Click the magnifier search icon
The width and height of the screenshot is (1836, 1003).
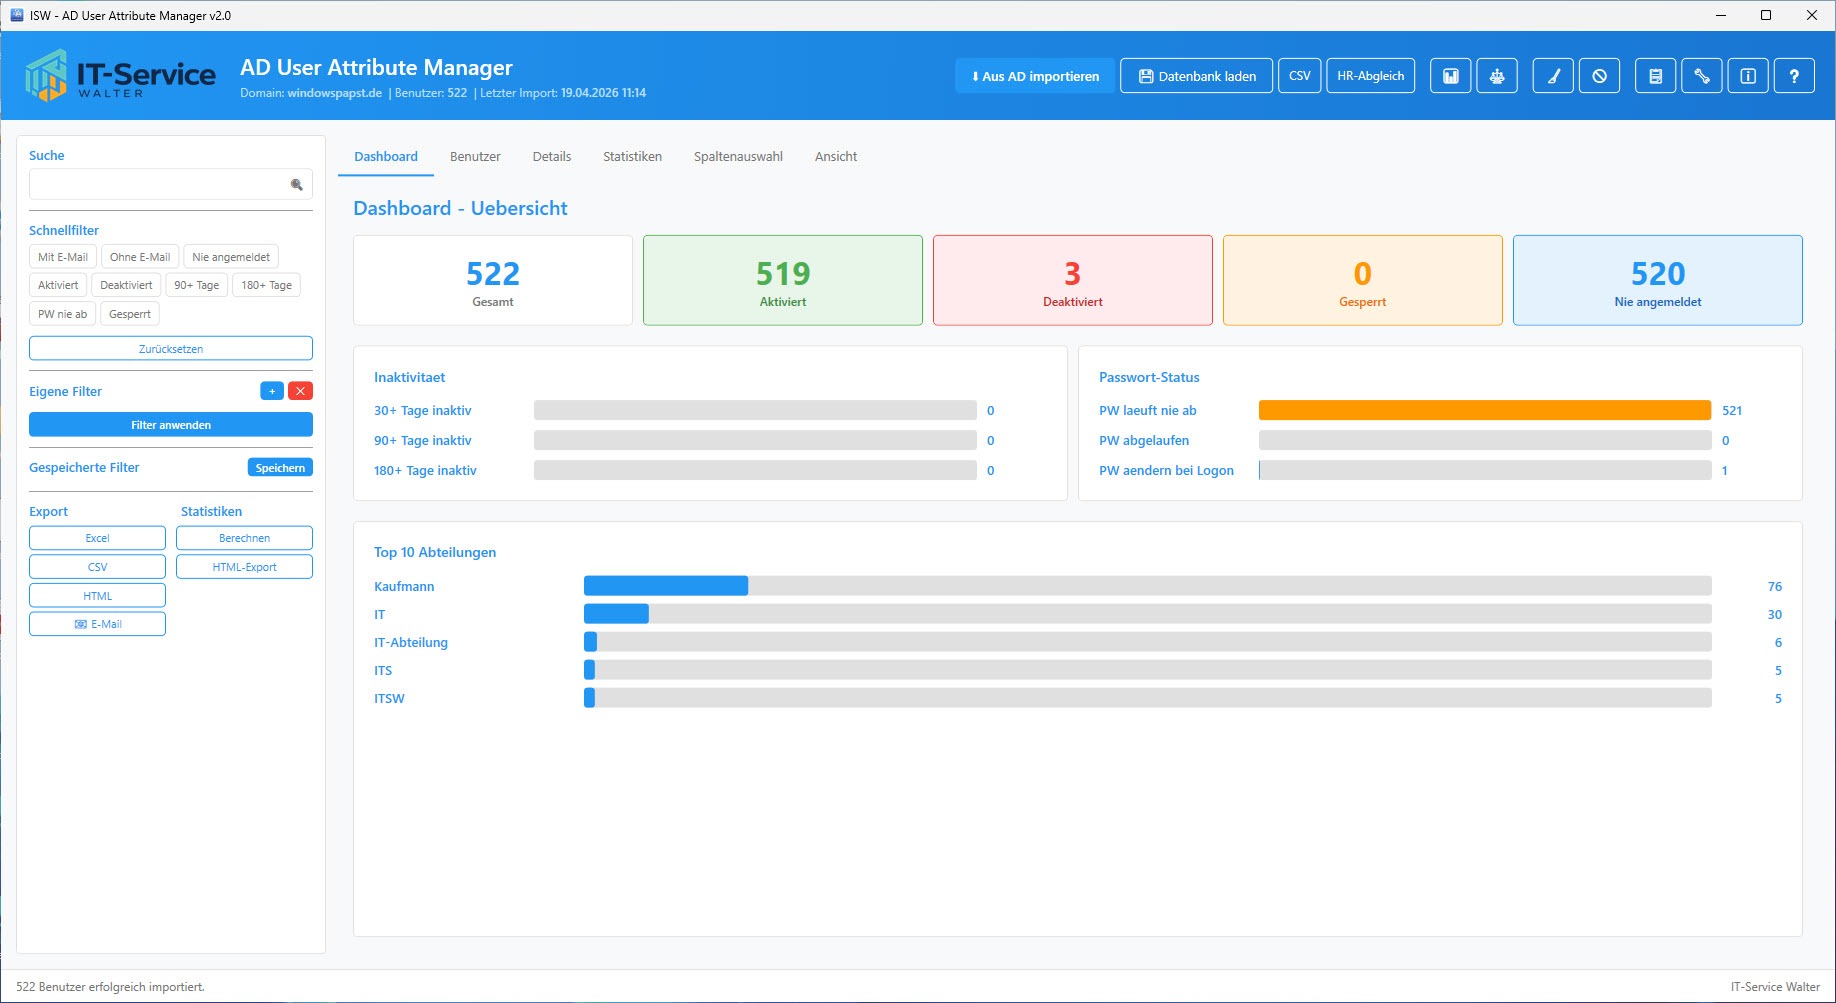tap(296, 184)
